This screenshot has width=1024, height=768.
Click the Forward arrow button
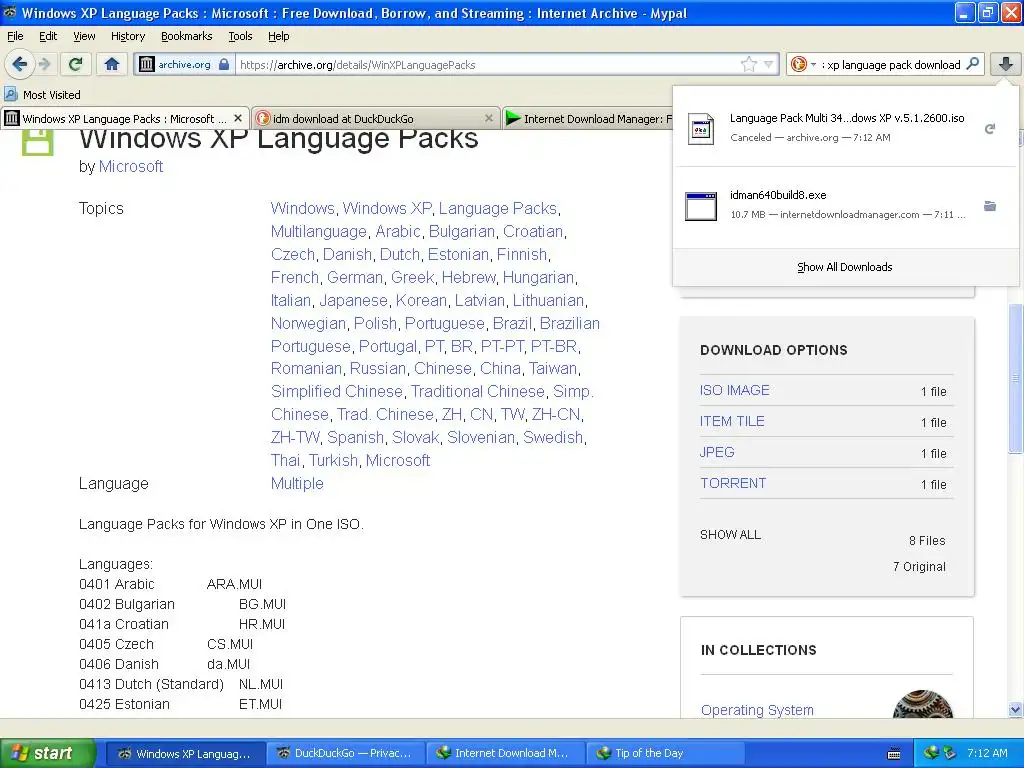(x=44, y=64)
